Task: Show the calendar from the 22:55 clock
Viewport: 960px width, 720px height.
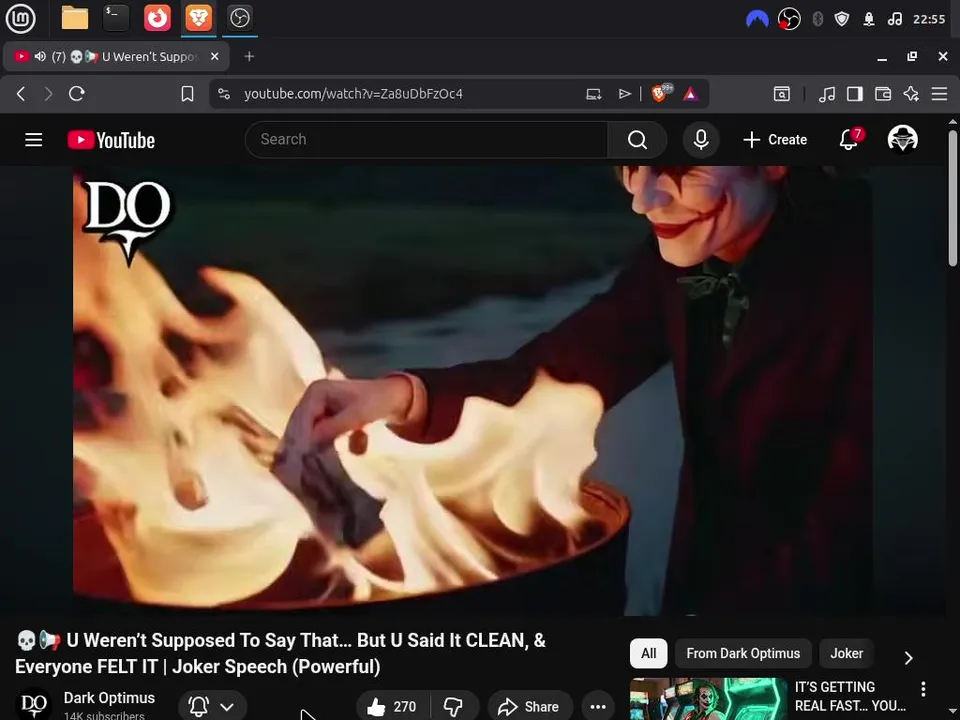Action: [929, 19]
